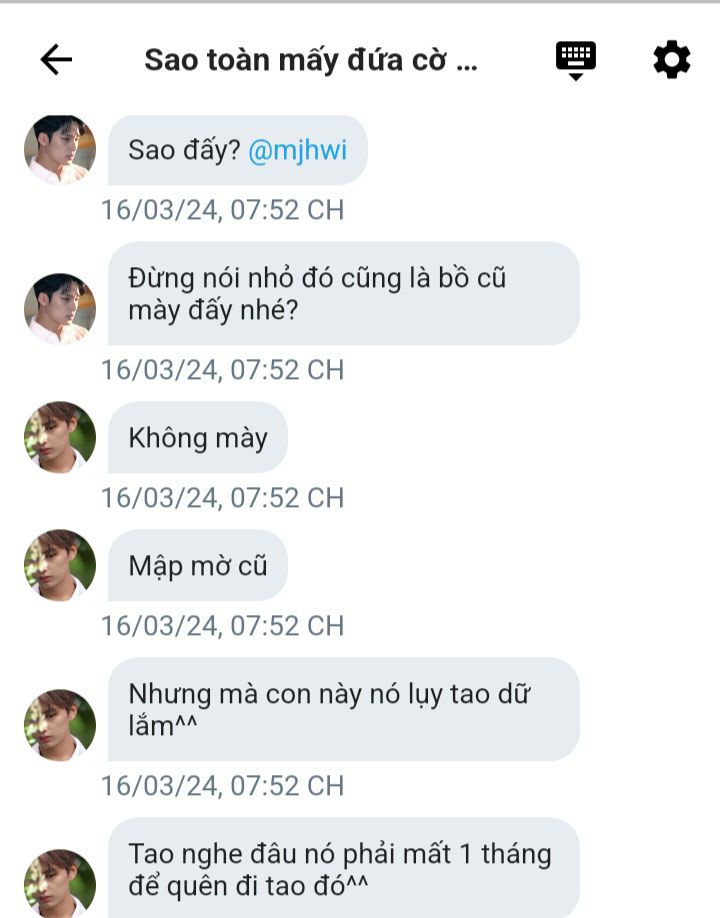This screenshot has height=918, width=720.
Task: Tap timestamp under the 'Mập mờ cũ' message
Action: 222,625
